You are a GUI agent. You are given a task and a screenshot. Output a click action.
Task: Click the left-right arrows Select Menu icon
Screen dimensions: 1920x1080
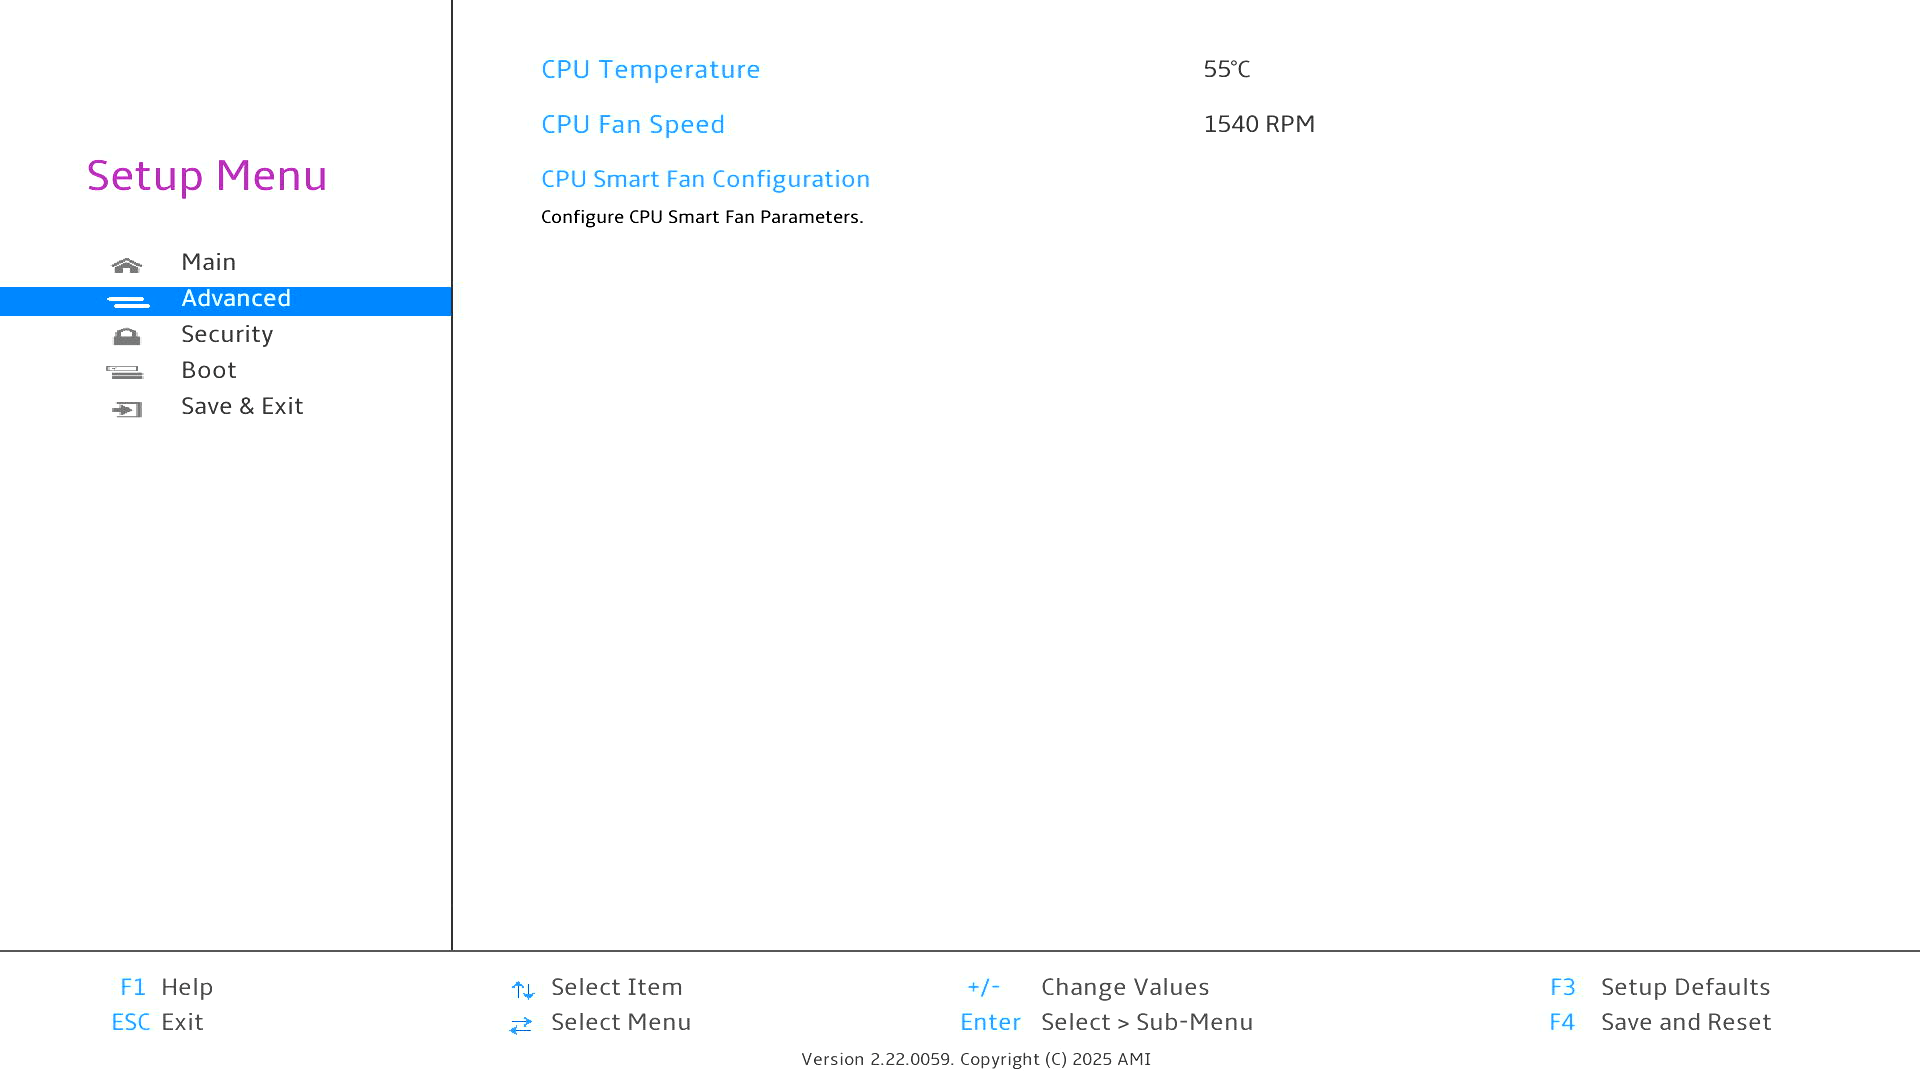tap(521, 1025)
